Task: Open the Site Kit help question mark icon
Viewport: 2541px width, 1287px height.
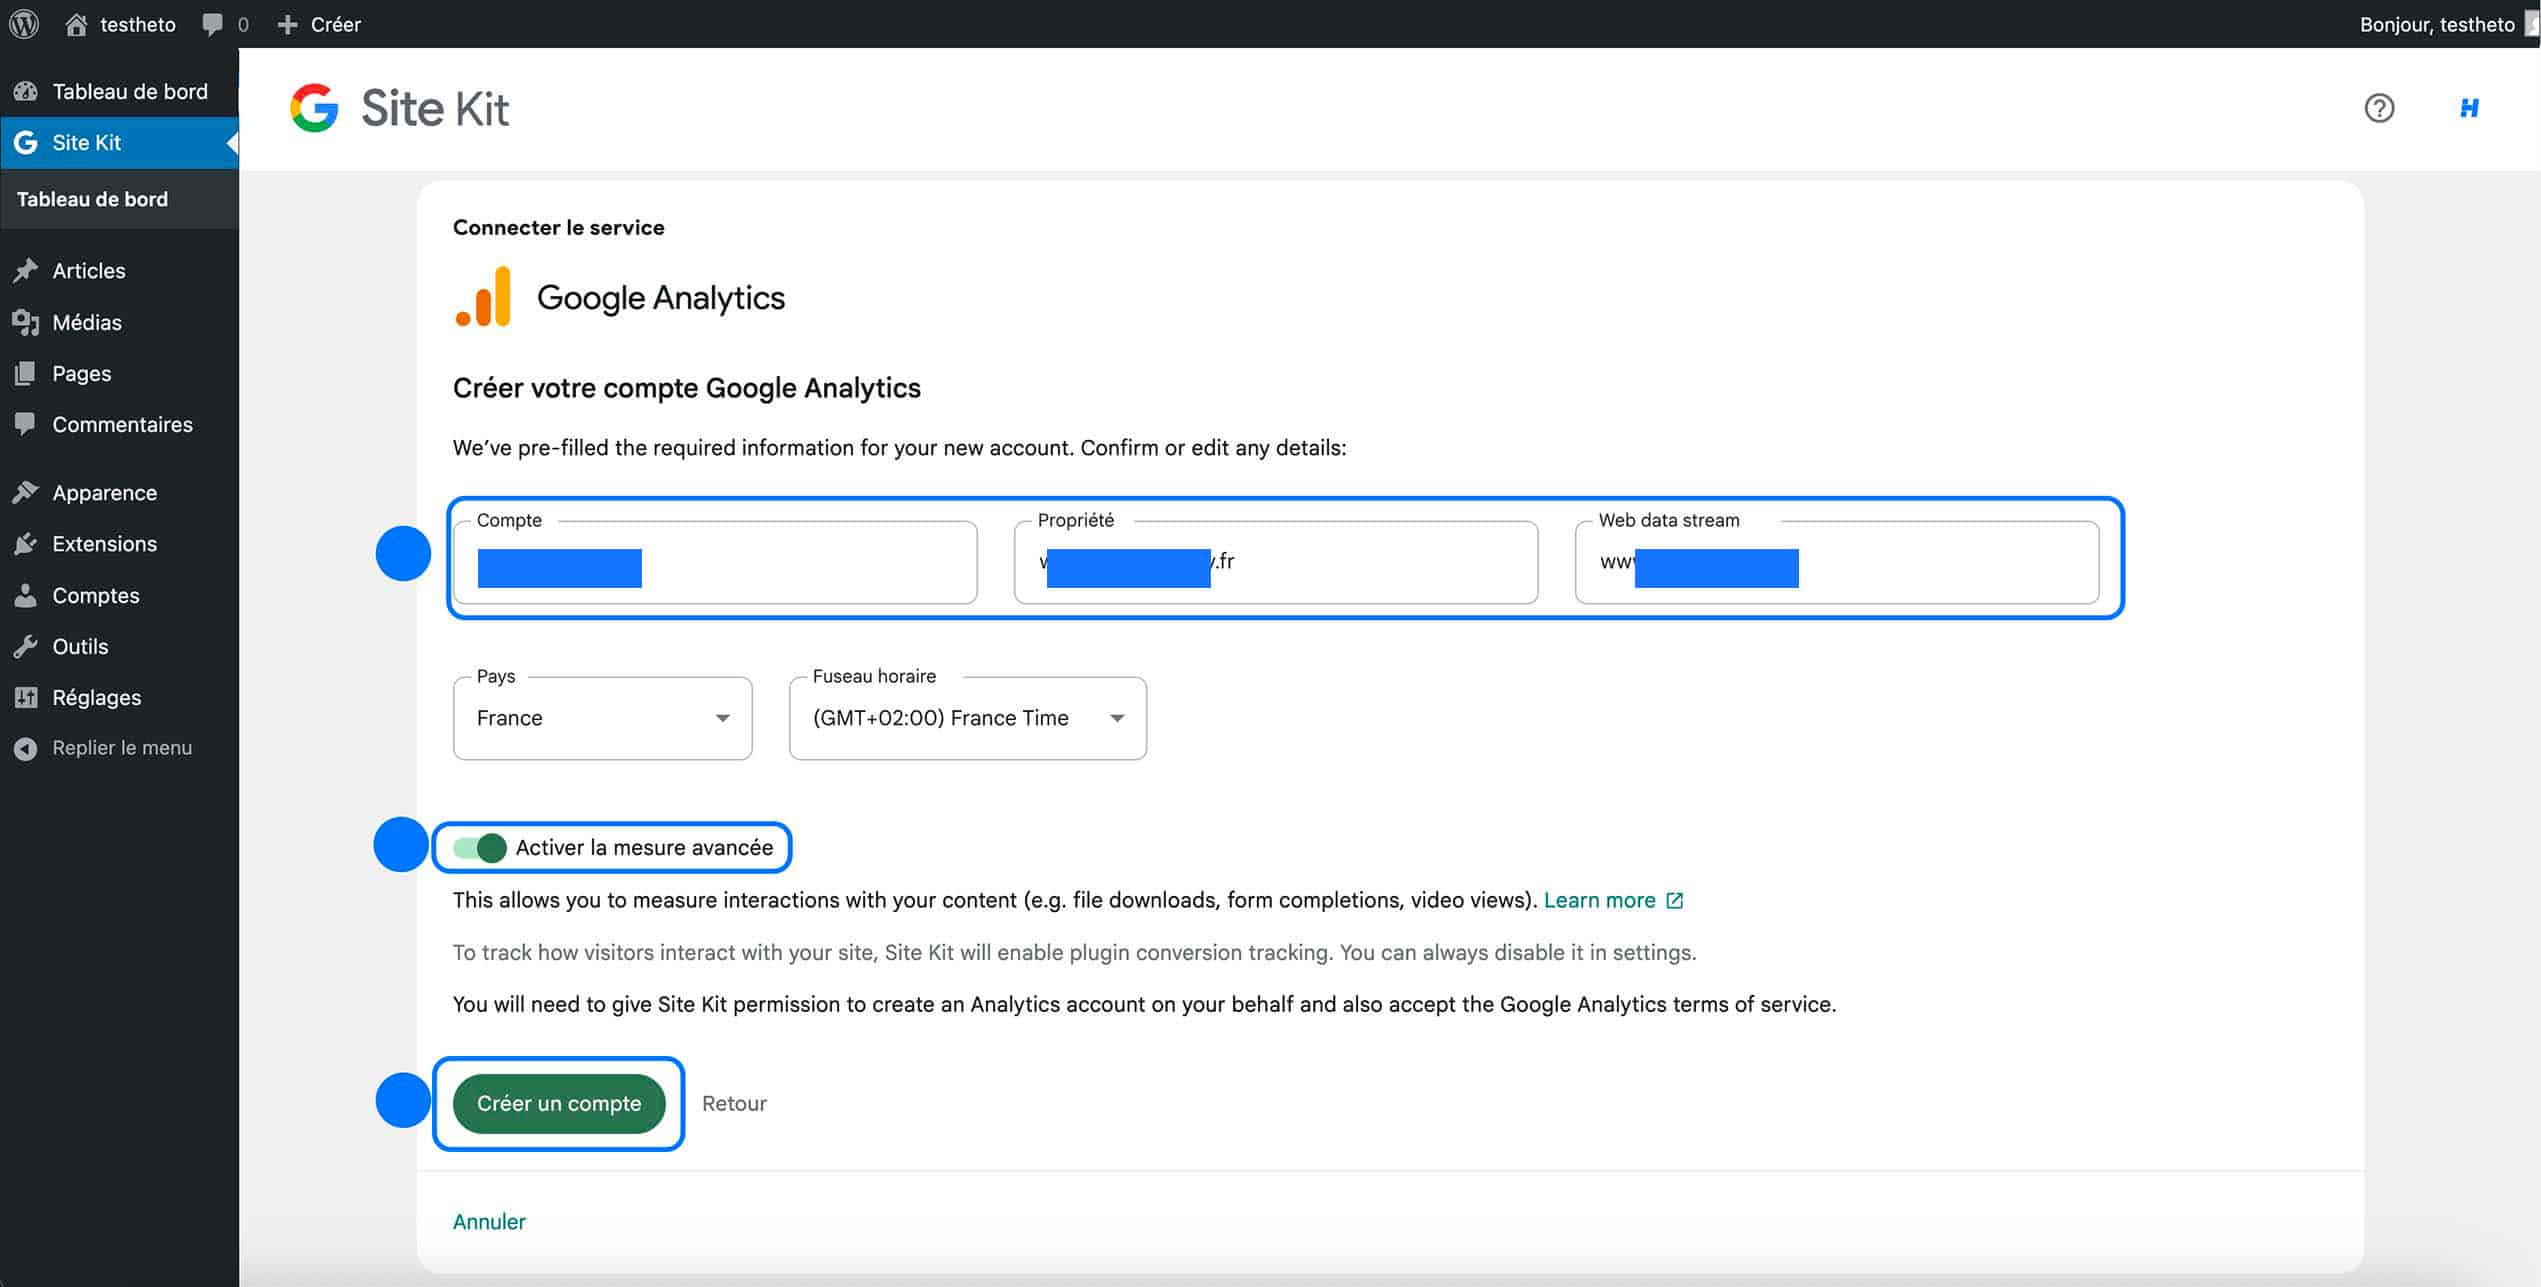Action: (2381, 108)
